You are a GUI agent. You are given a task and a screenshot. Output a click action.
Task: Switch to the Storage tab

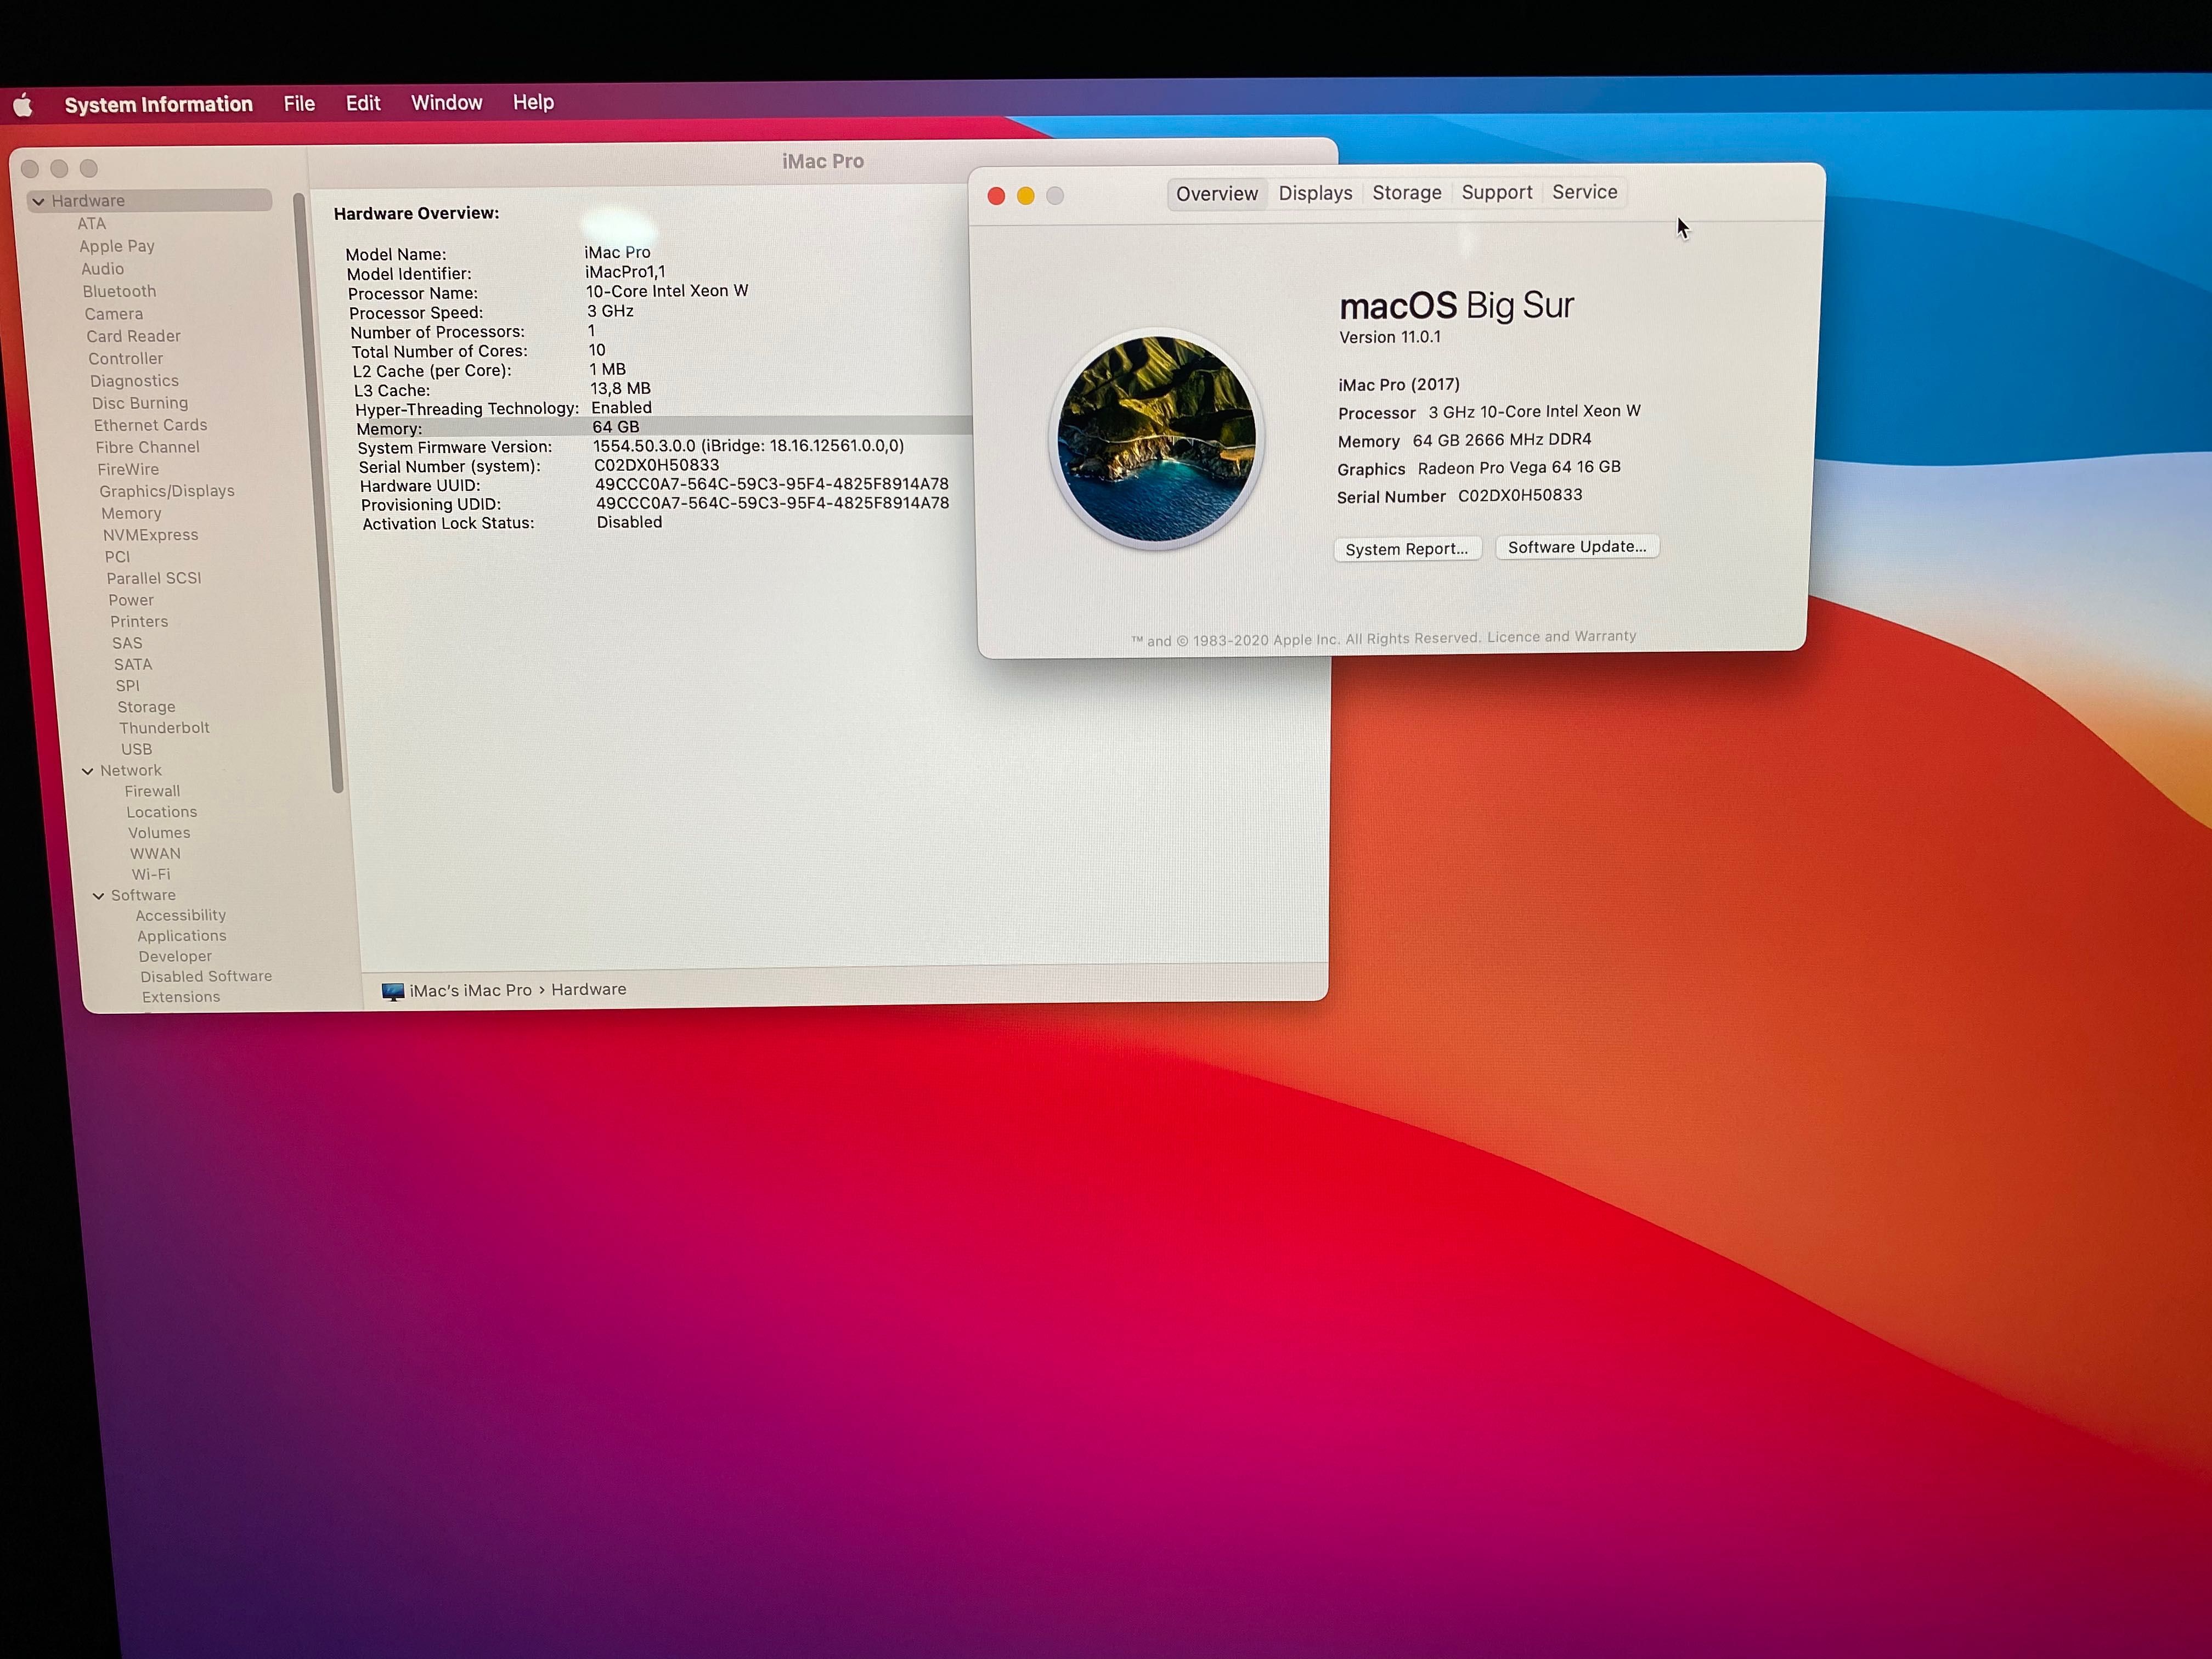(1406, 192)
